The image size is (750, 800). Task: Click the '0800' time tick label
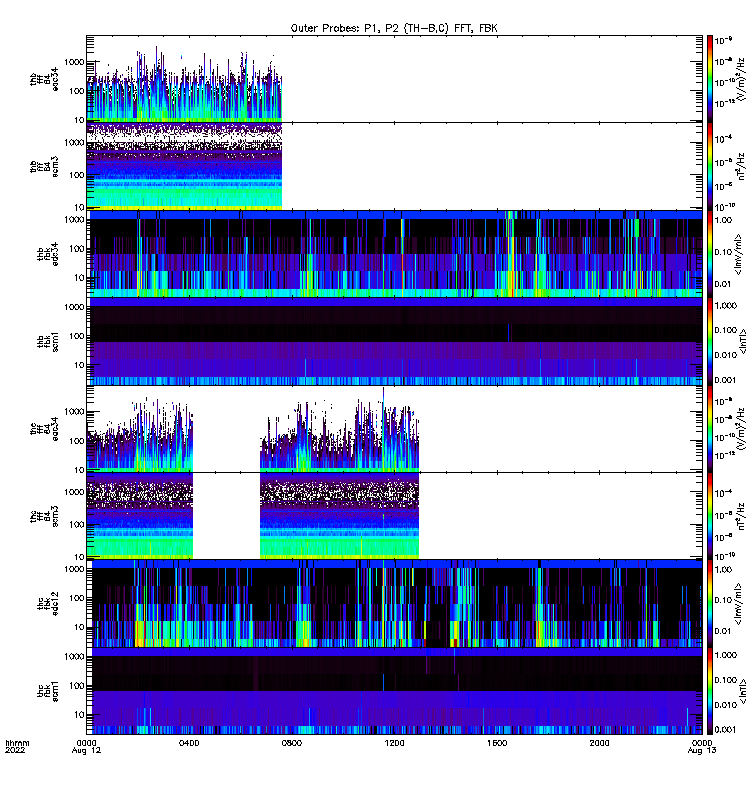[292, 743]
